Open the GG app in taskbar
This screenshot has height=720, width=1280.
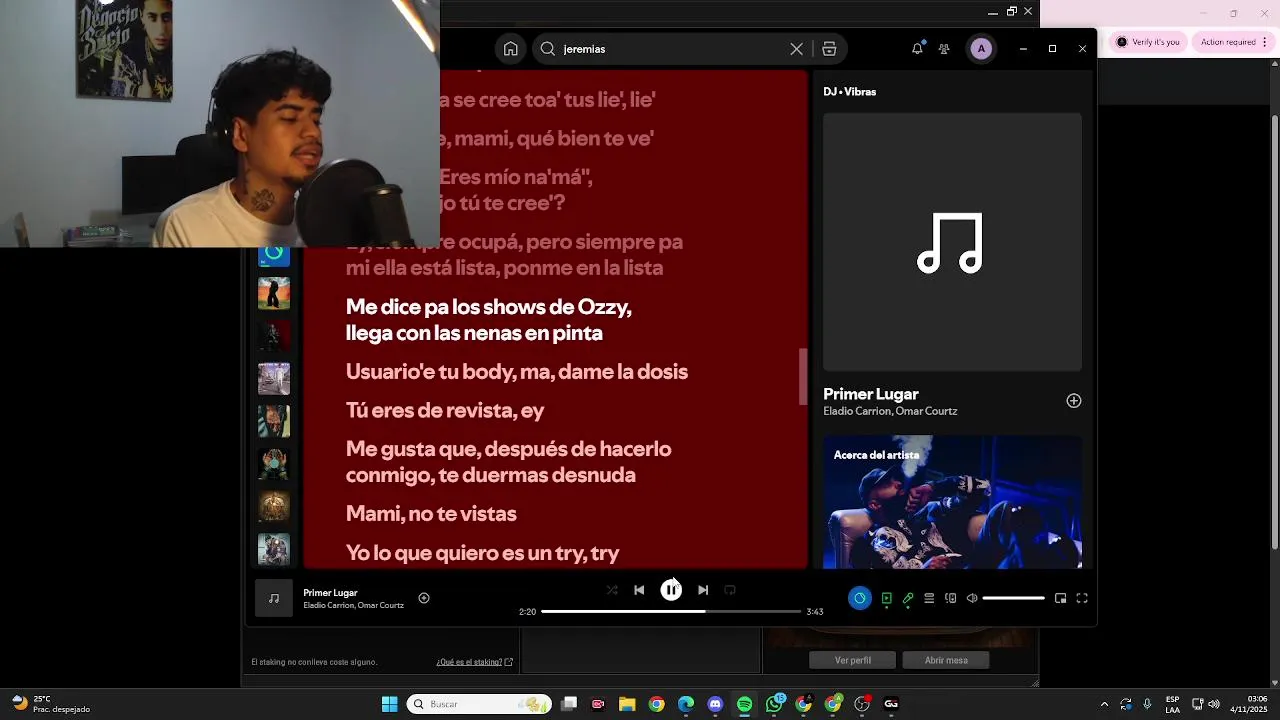pos(891,704)
